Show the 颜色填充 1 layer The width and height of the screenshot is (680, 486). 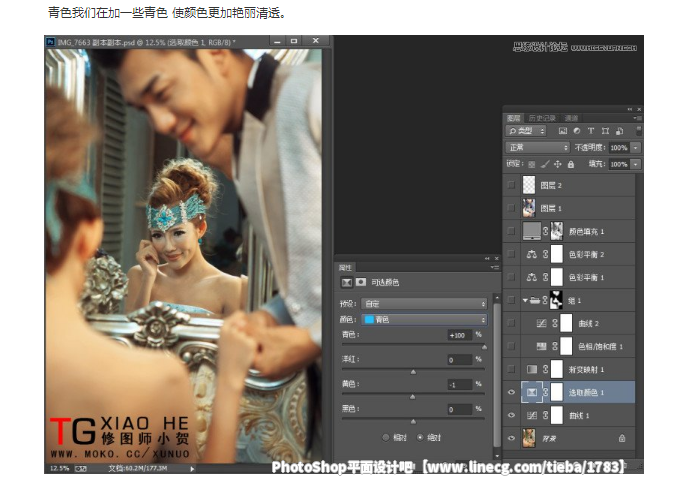511,231
